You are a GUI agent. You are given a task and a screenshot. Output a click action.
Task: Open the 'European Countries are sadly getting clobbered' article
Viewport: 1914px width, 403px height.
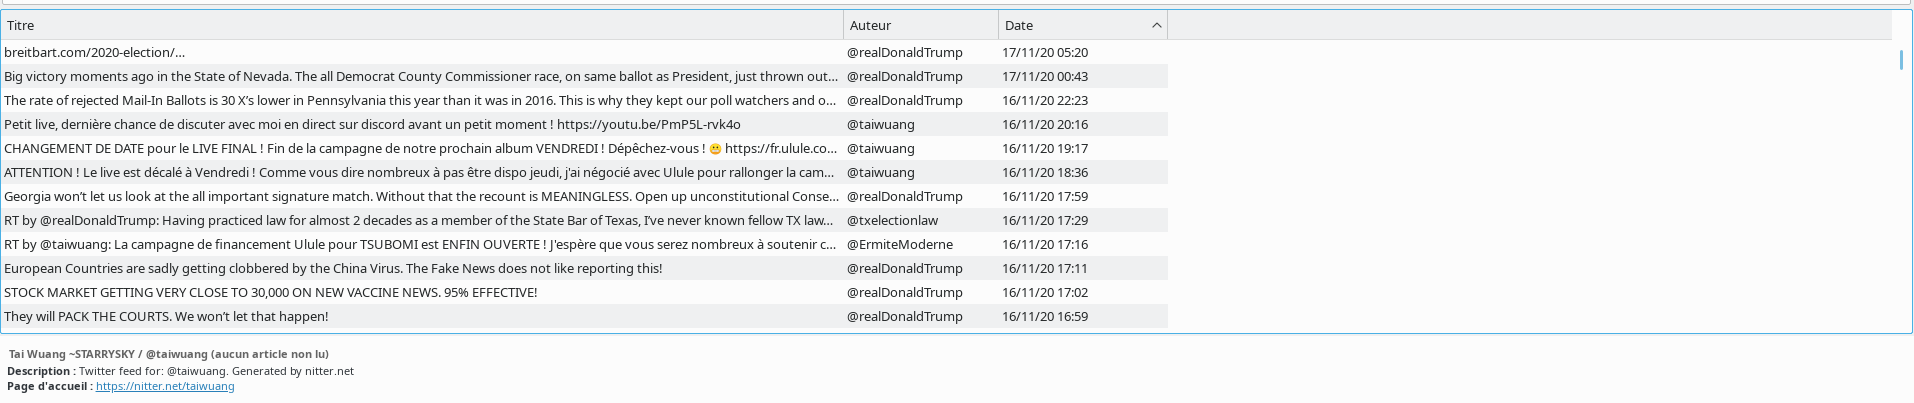tap(584, 268)
